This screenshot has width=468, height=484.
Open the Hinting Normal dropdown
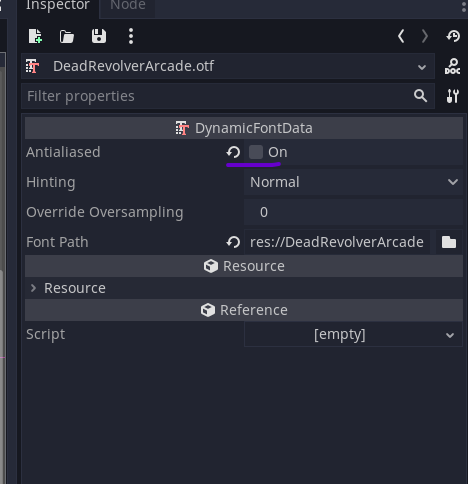click(x=353, y=182)
